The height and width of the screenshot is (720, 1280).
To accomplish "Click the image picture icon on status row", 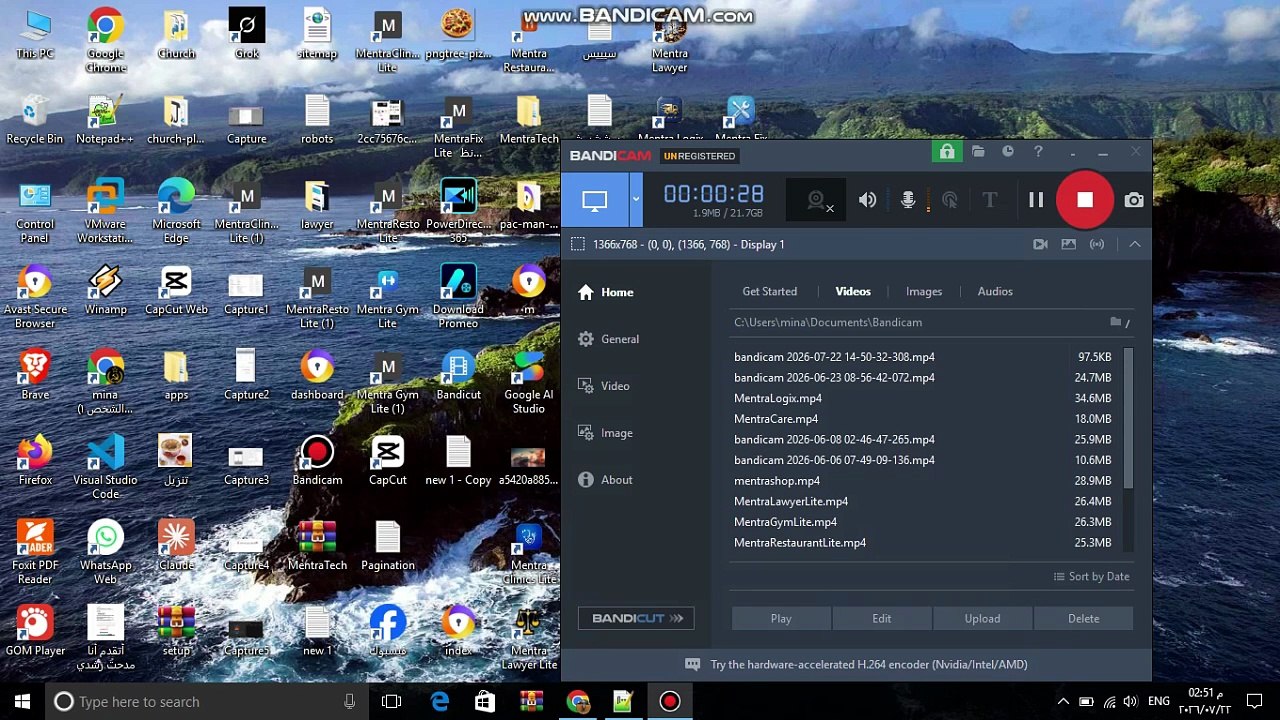I will tap(1069, 244).
